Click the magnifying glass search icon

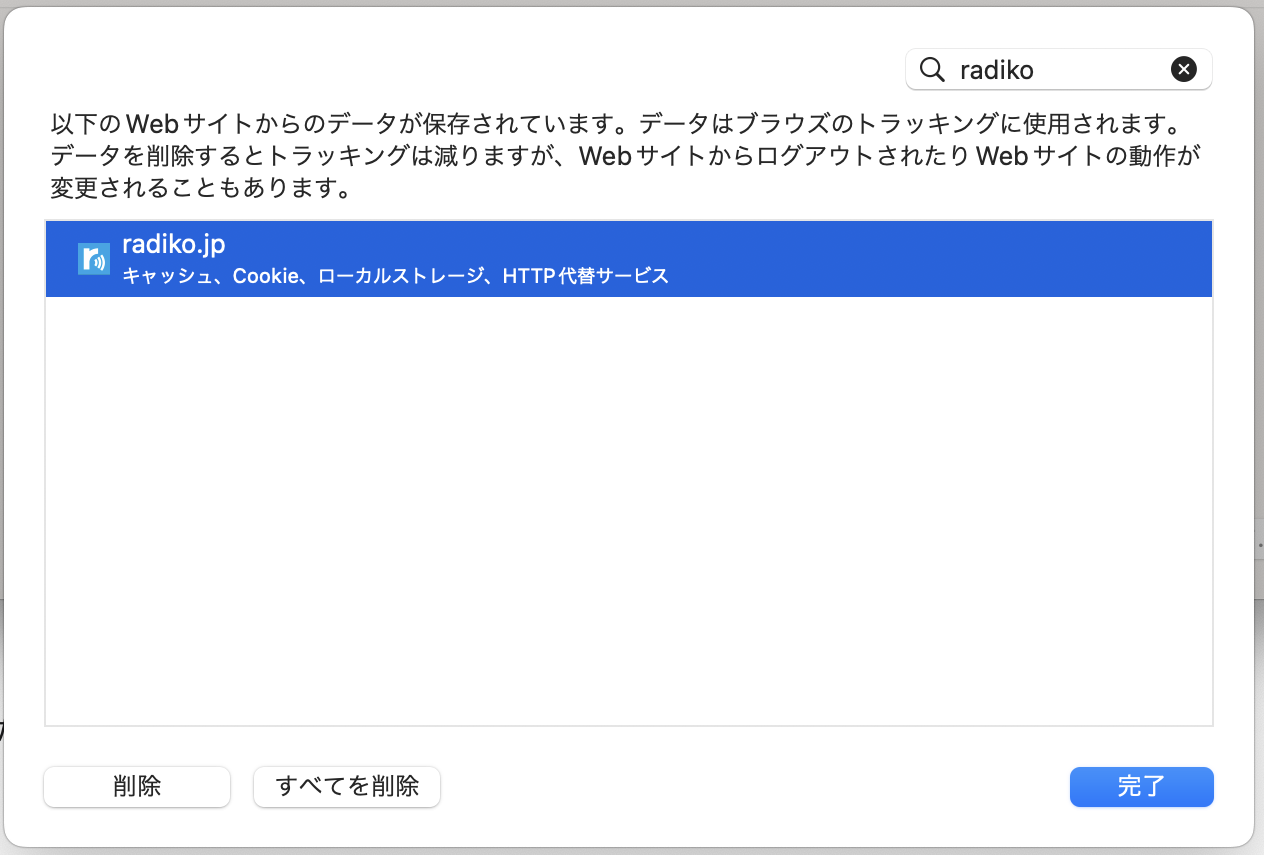[932, 69]
